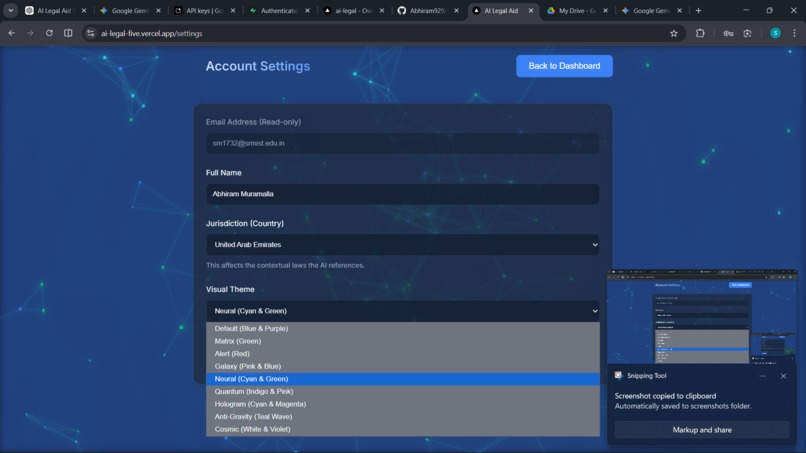This screenshot has width=806, height=453.
Task: View site information icon in address bar
Action: [90, 33]
